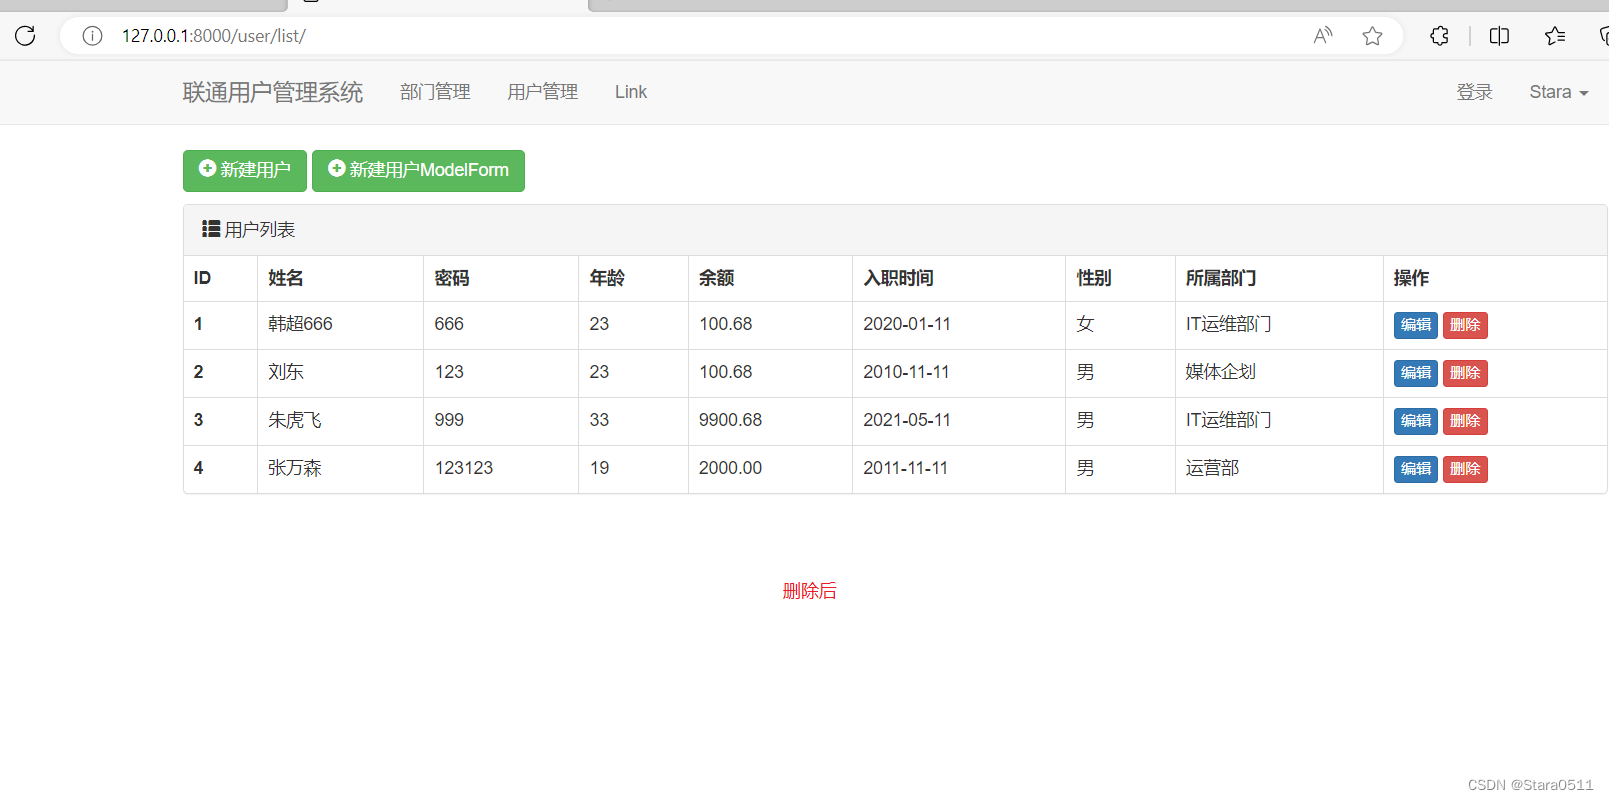Click the list icon beside 用户列表
The image size is (1609, 800).
click(x=211, y=229)
